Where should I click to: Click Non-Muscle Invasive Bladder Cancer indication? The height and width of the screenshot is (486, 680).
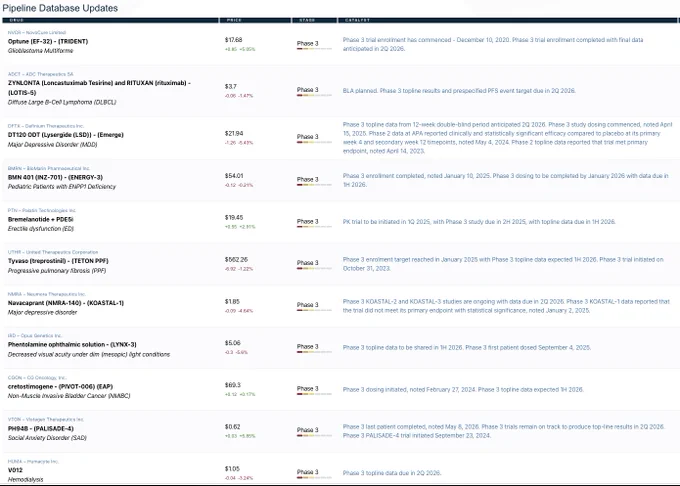coord(69,396)
